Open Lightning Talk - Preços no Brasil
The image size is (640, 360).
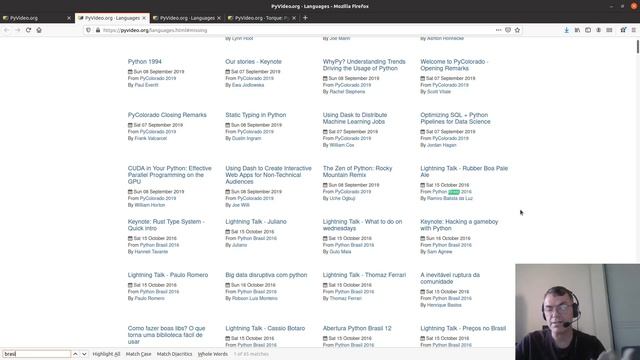click(463, 328)
